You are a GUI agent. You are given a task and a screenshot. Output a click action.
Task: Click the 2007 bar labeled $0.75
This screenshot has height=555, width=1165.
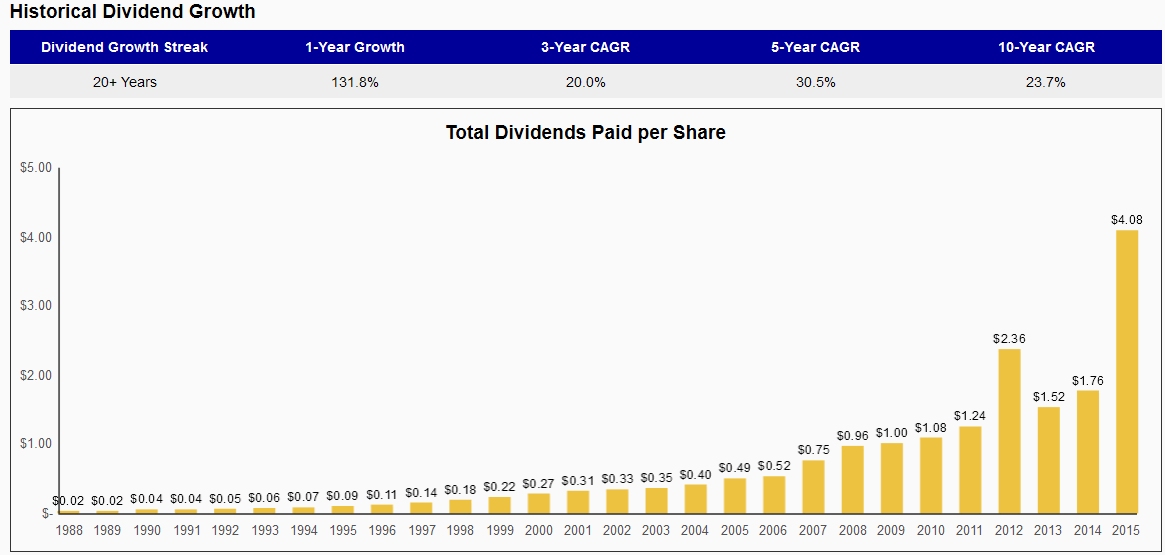point(813,487)
